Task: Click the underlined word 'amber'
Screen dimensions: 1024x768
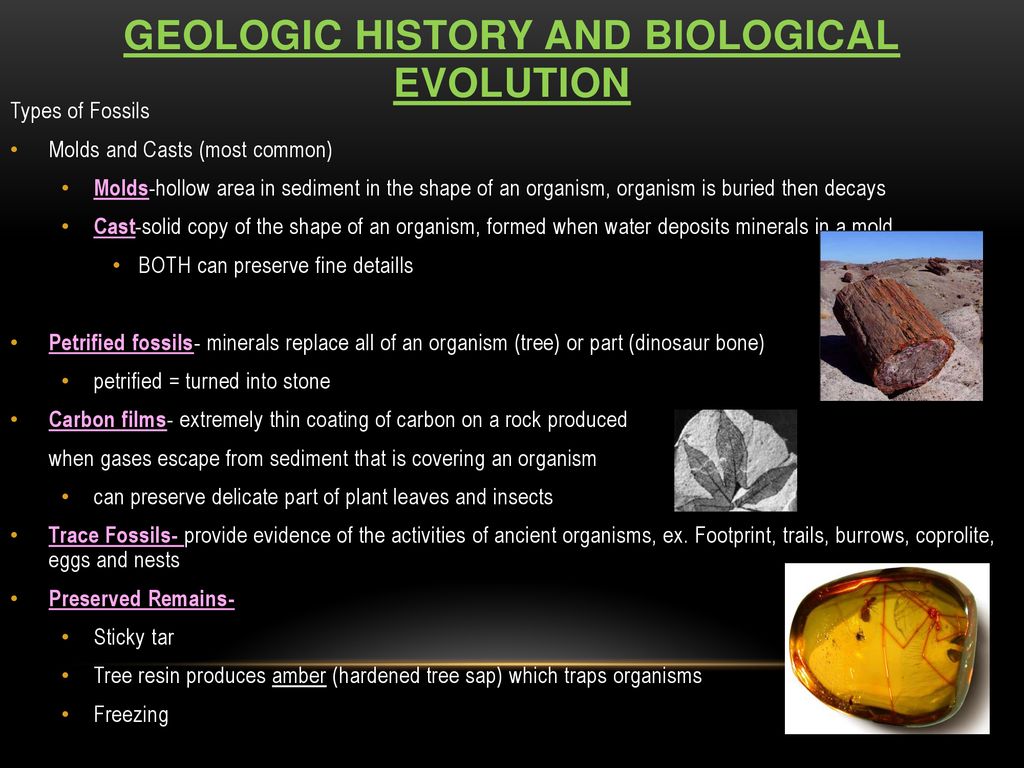Action: click(298, 676)
